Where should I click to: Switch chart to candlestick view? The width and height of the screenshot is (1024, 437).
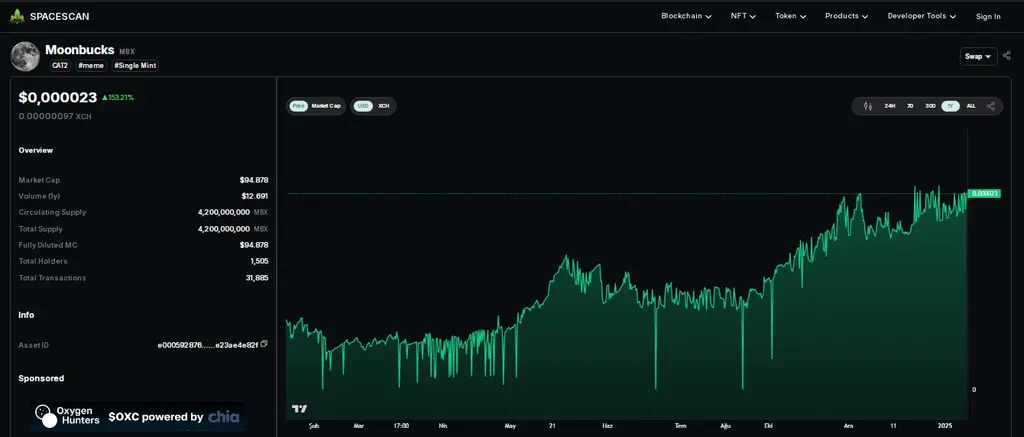(868, 106)
